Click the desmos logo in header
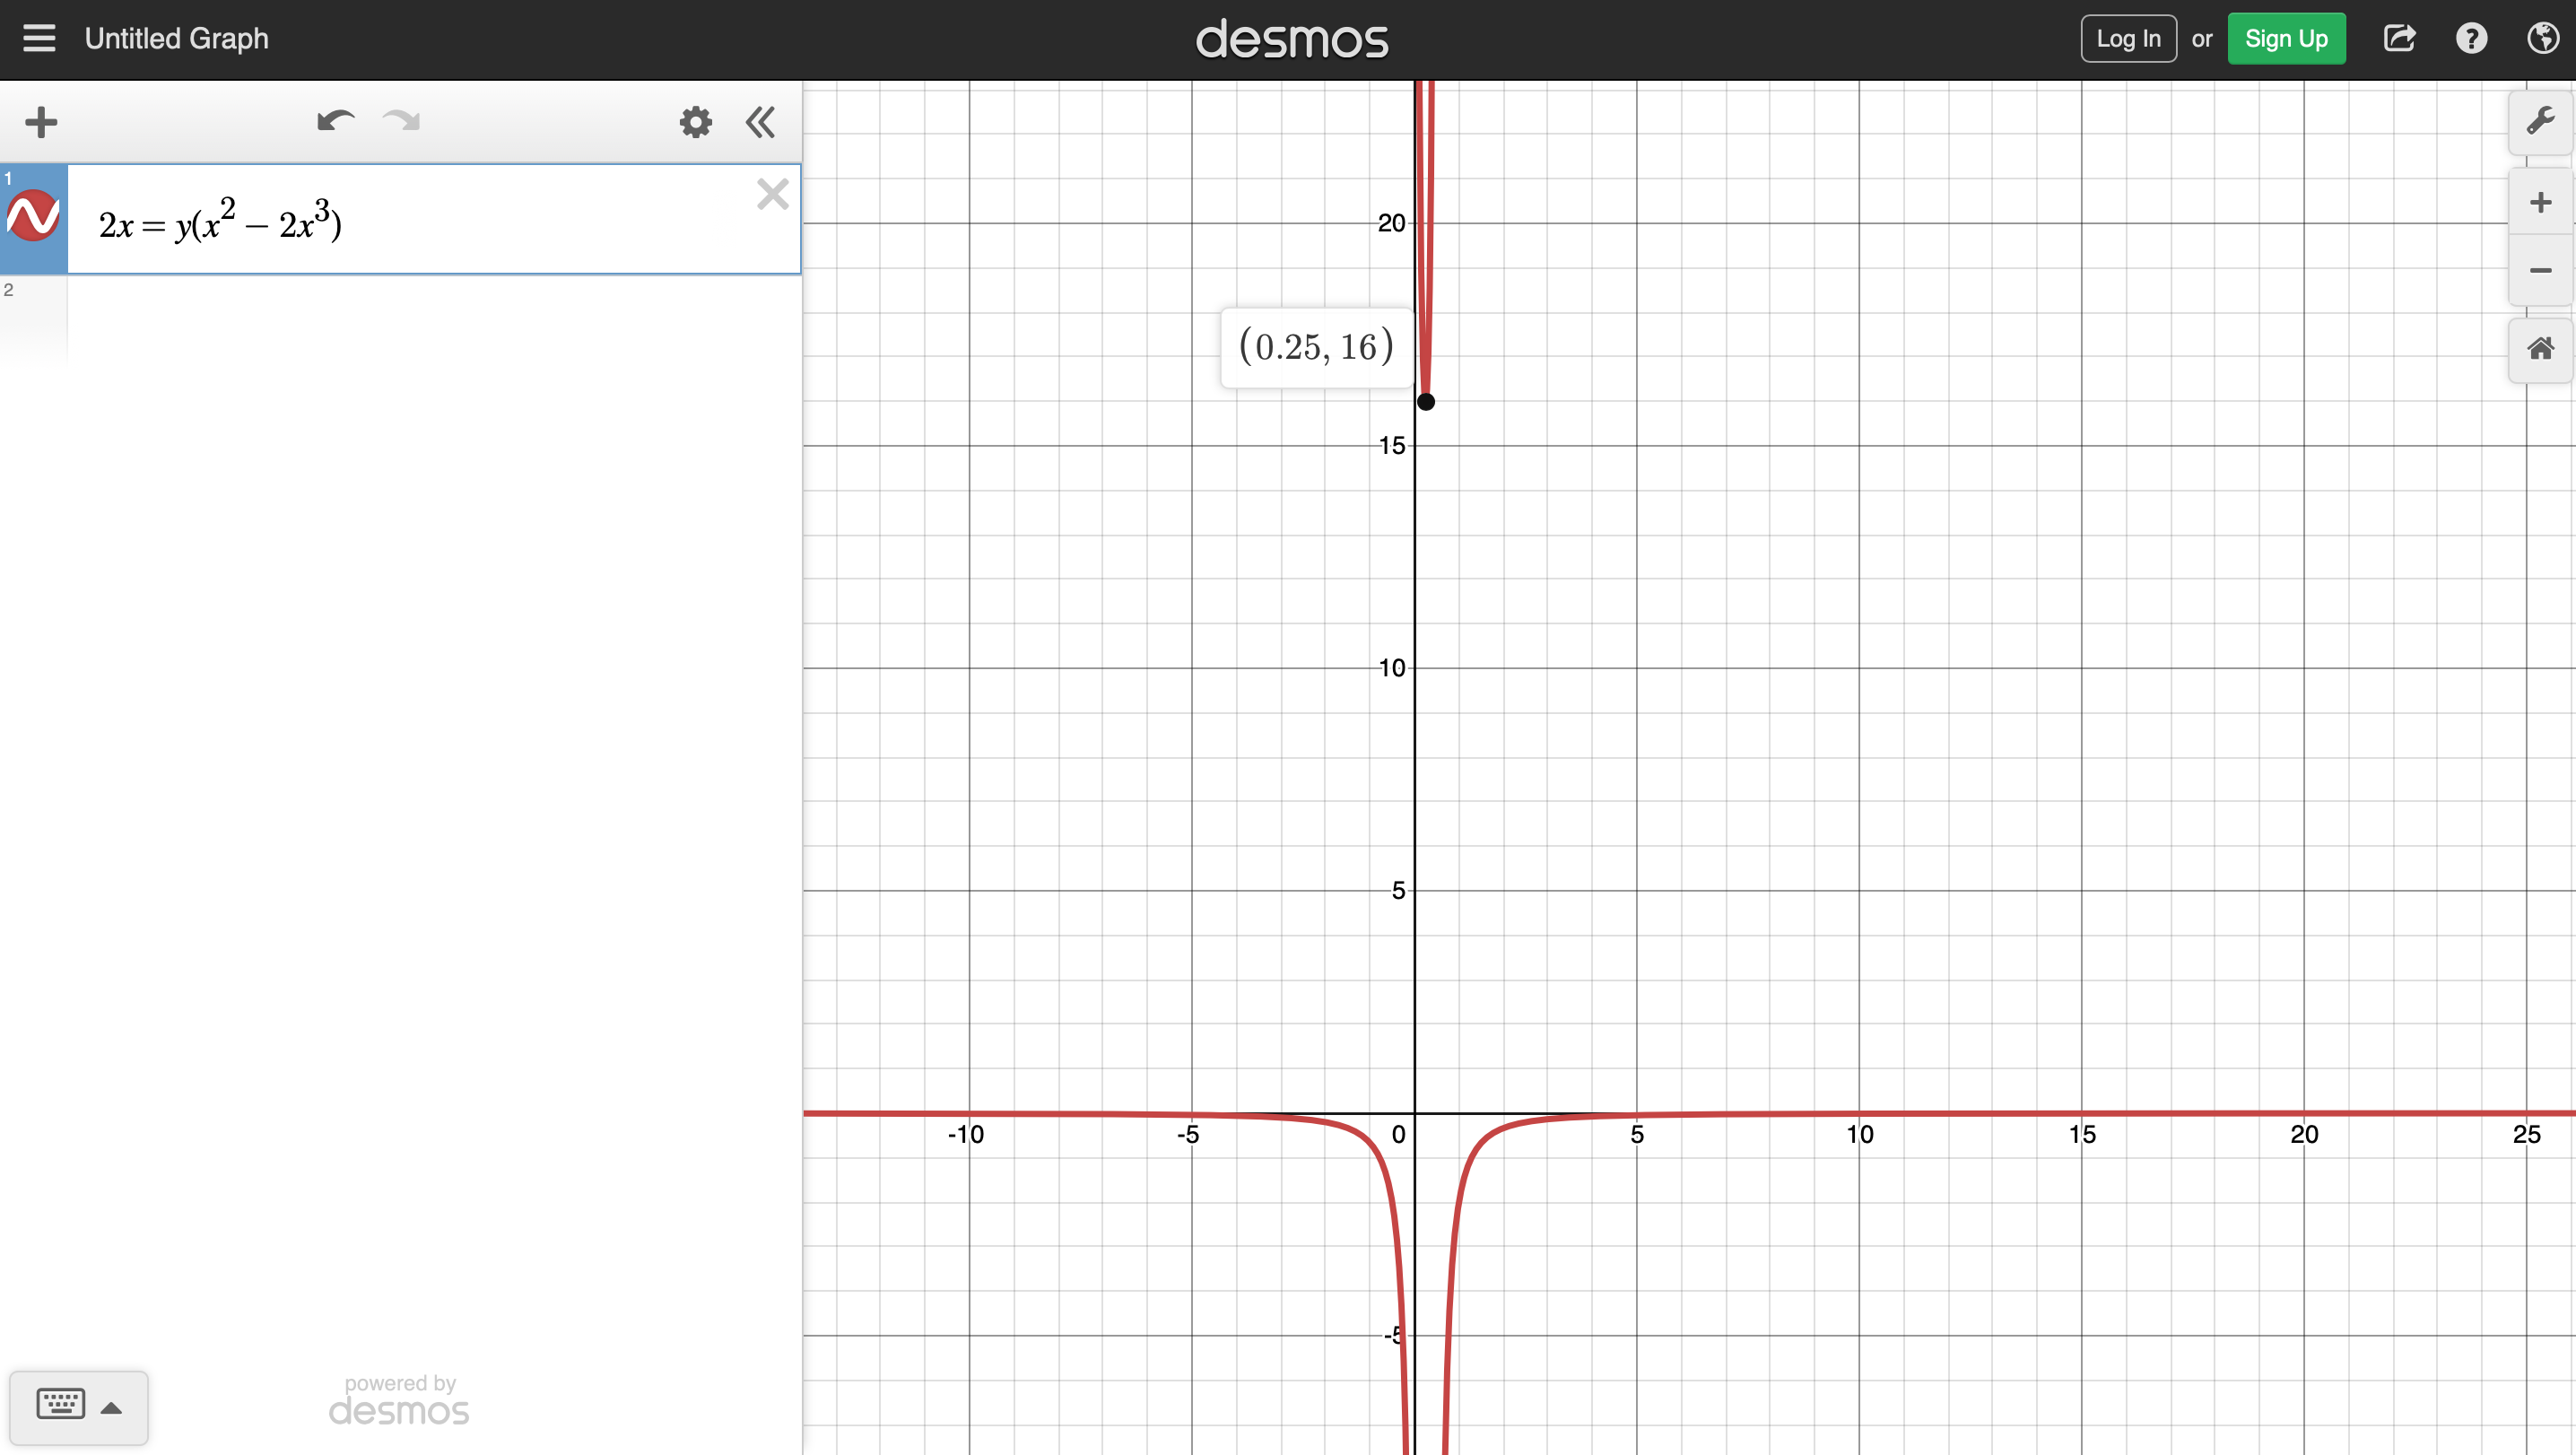The image size is (2576, 1455). (x=1291, y=39)
